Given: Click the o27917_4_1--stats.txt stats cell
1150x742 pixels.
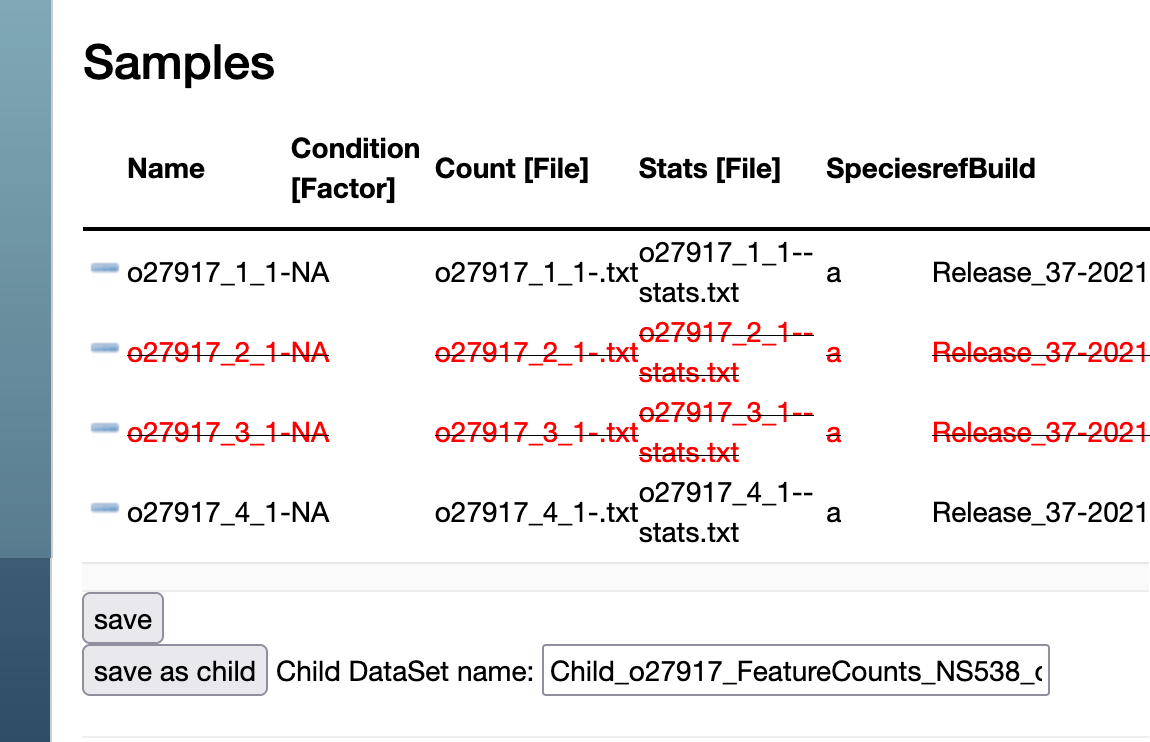Looking at the screenshot, I should 726,512.
